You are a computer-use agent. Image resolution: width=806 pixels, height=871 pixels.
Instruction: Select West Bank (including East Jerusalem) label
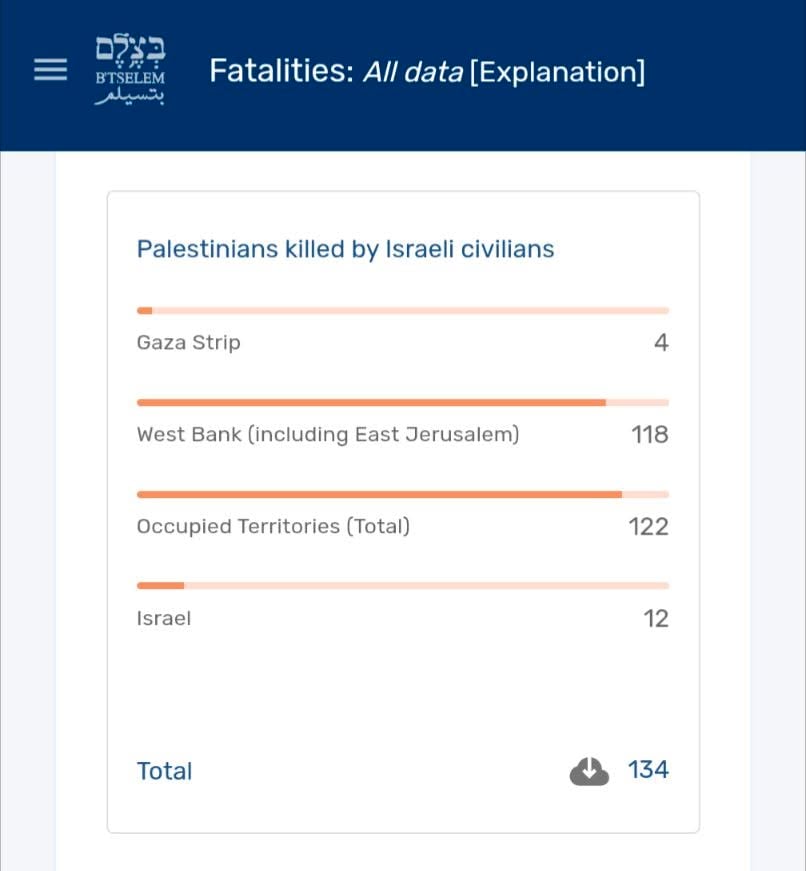point(328,434)
